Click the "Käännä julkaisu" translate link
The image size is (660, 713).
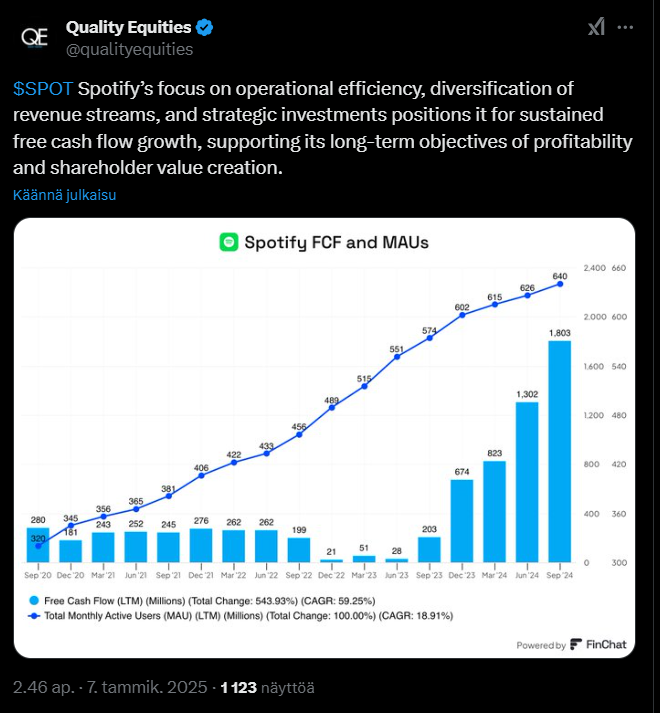tap(65, 195)
